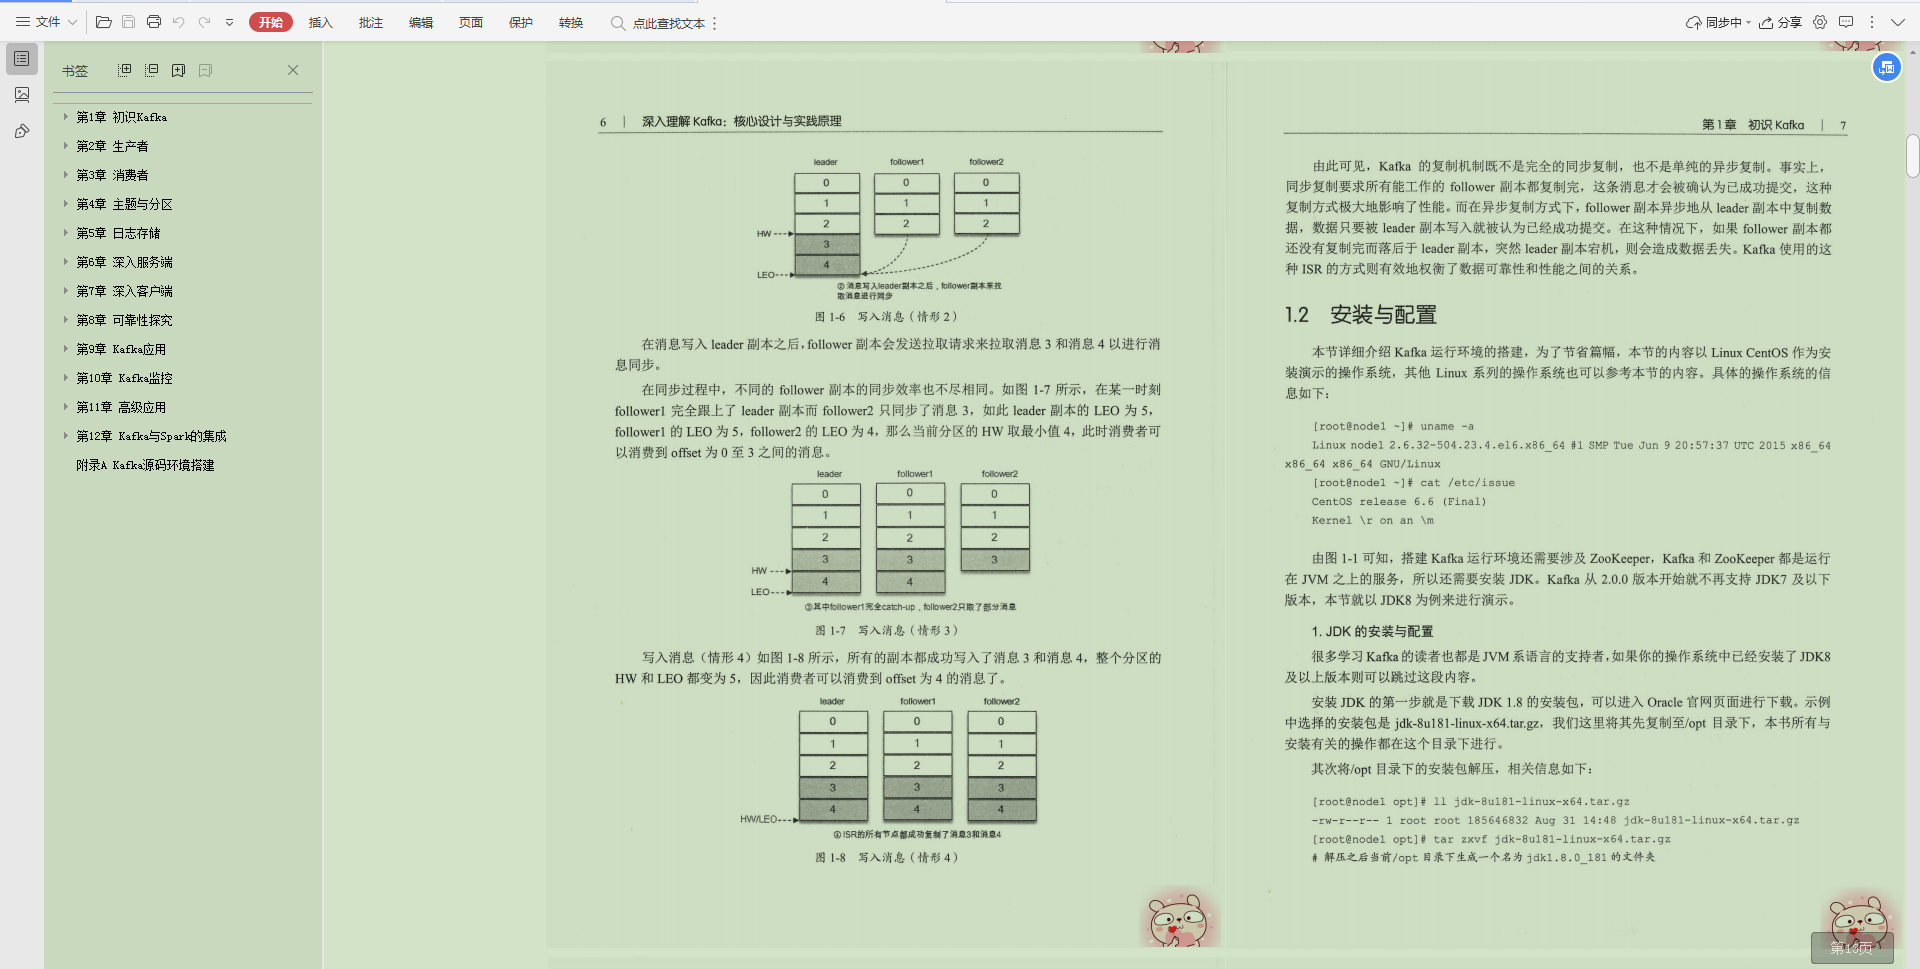Click the 图 1-8 caption text
Screen dimensions: 1920x969
click(887, 858)
